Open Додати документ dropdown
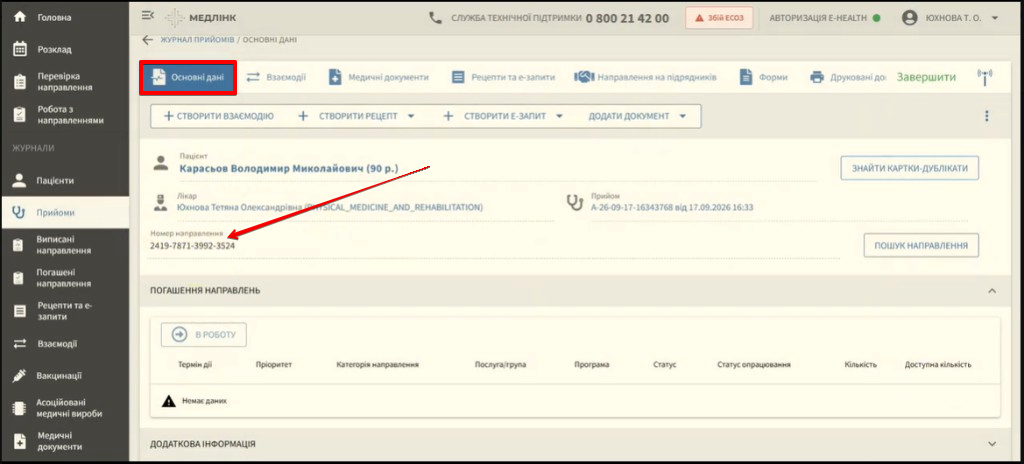 point(637,116)
